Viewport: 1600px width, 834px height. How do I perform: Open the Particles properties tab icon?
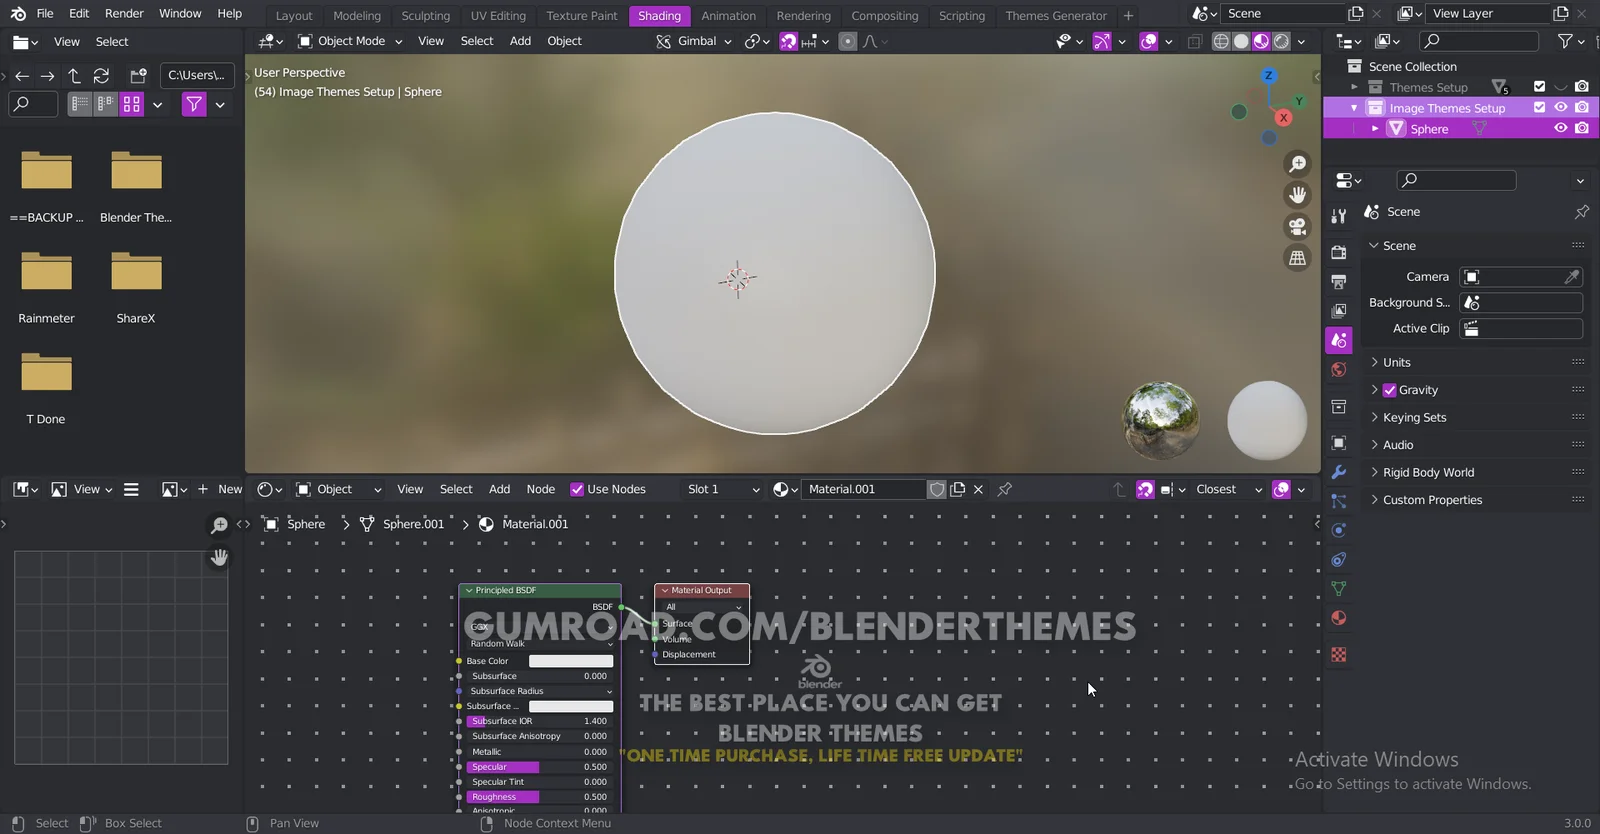(x=1339, y=501)
